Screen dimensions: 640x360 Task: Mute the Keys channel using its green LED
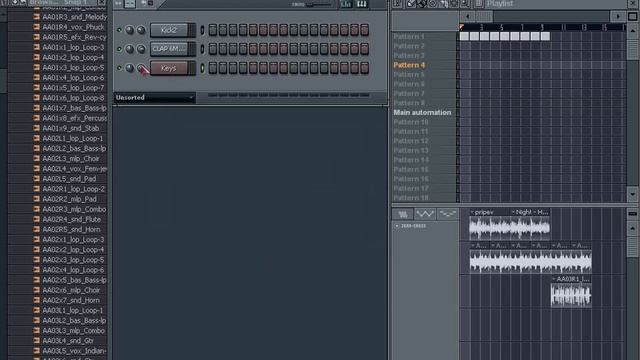119,68
